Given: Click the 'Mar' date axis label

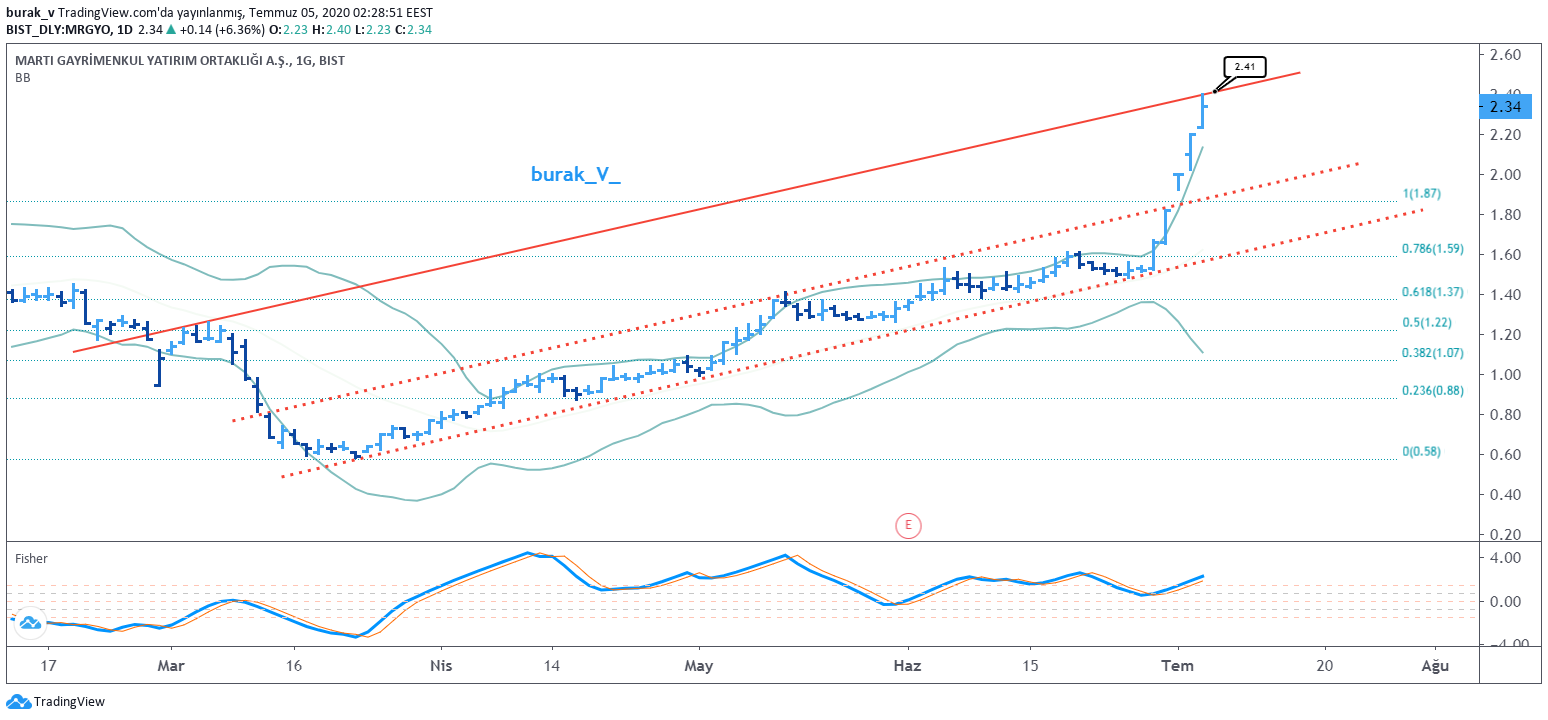Looking at the screenshot, I should (172, 665).
